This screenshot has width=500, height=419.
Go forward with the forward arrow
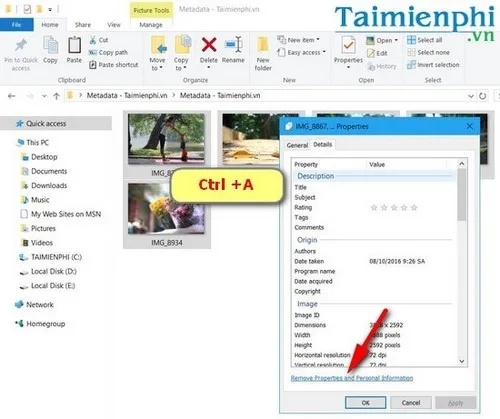(30, 96)
